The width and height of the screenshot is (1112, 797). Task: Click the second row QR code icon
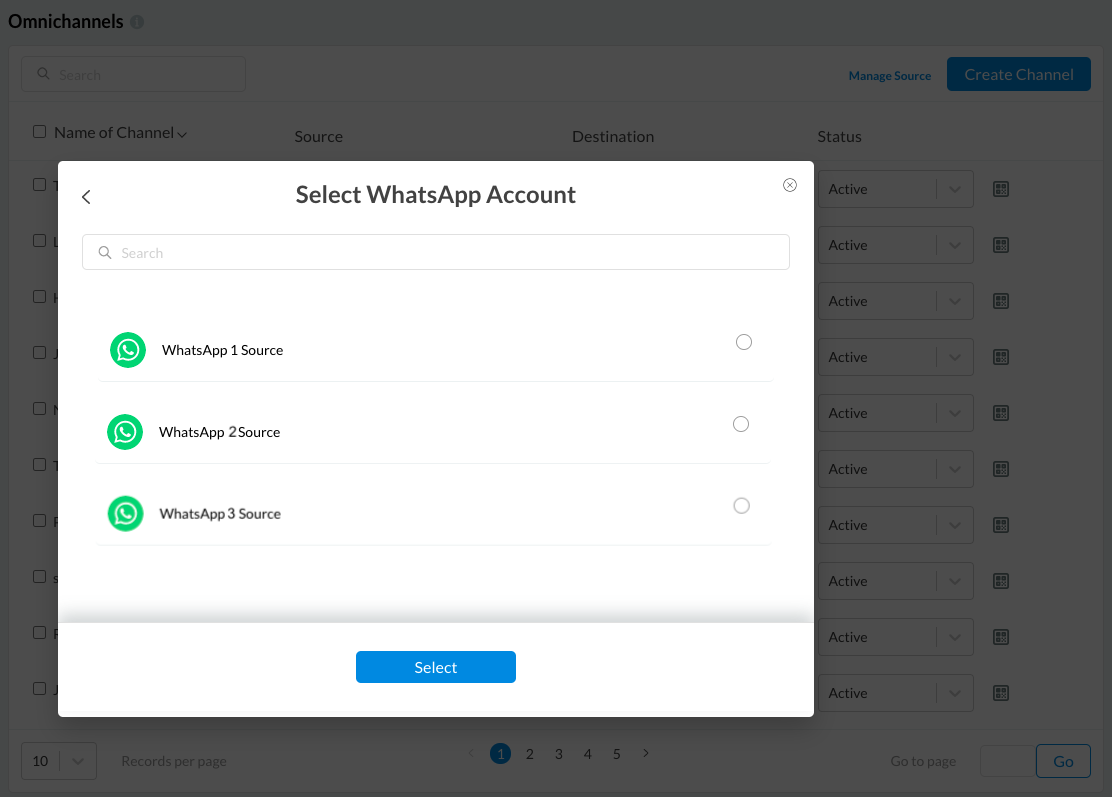[x=1001, y=245]
